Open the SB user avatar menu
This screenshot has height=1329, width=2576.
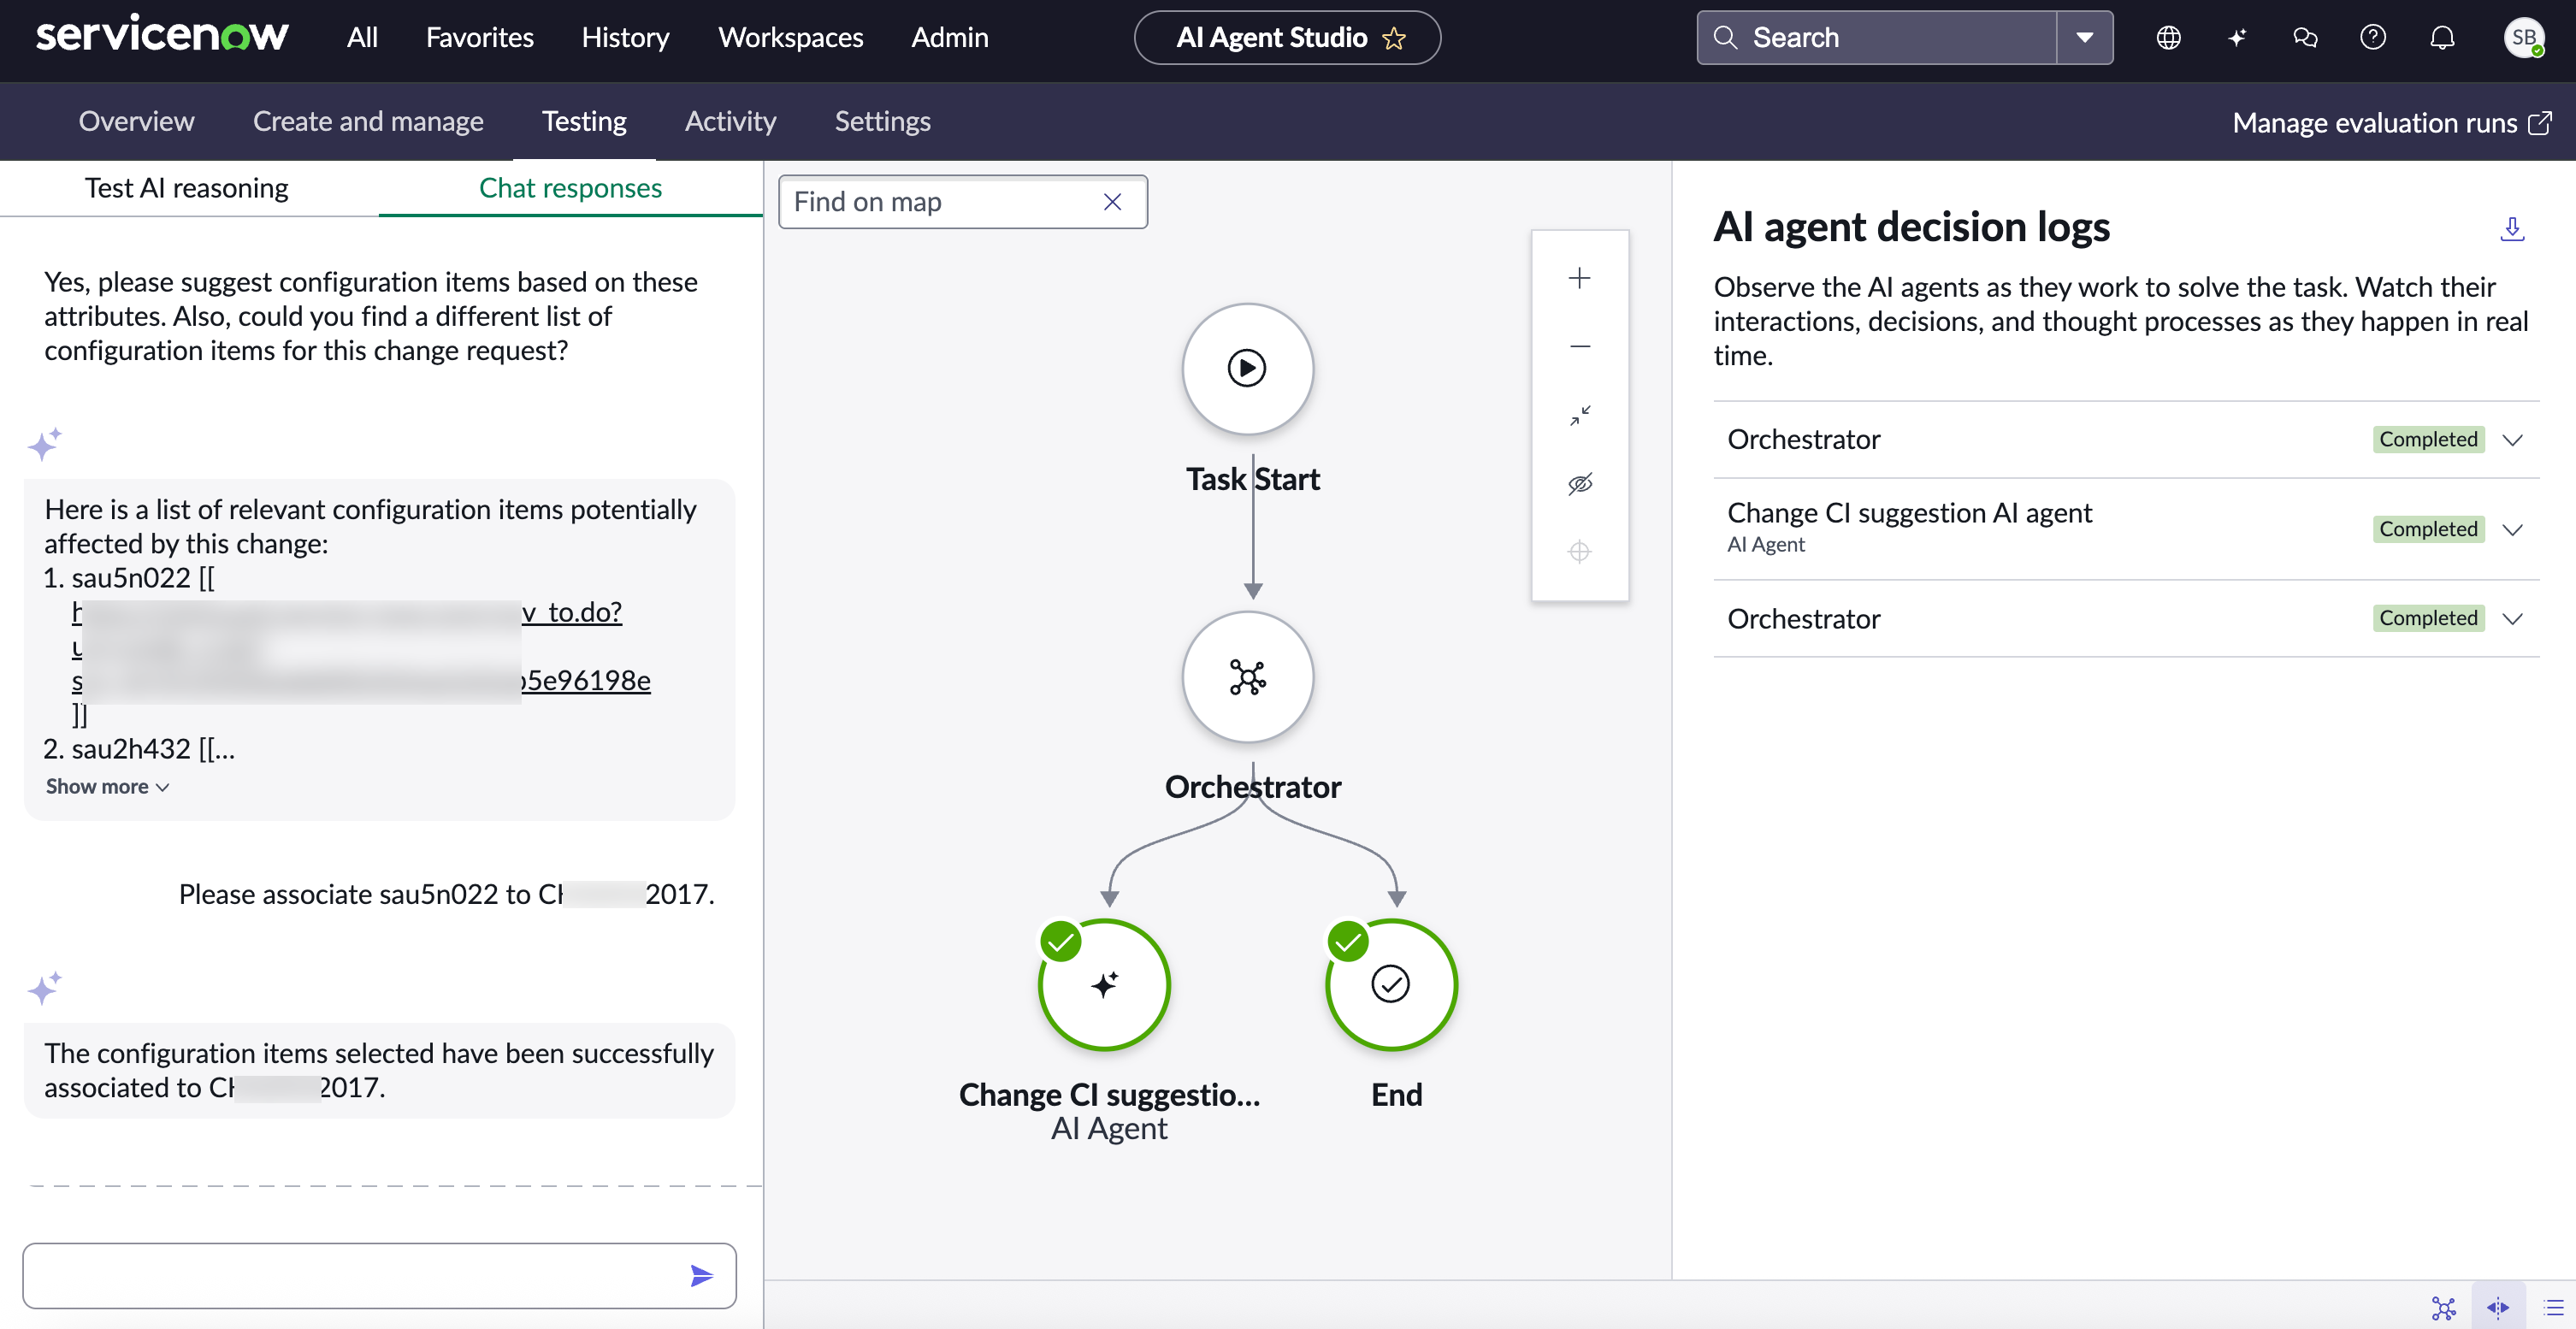pyautogui.click(x=2524, y=38)
